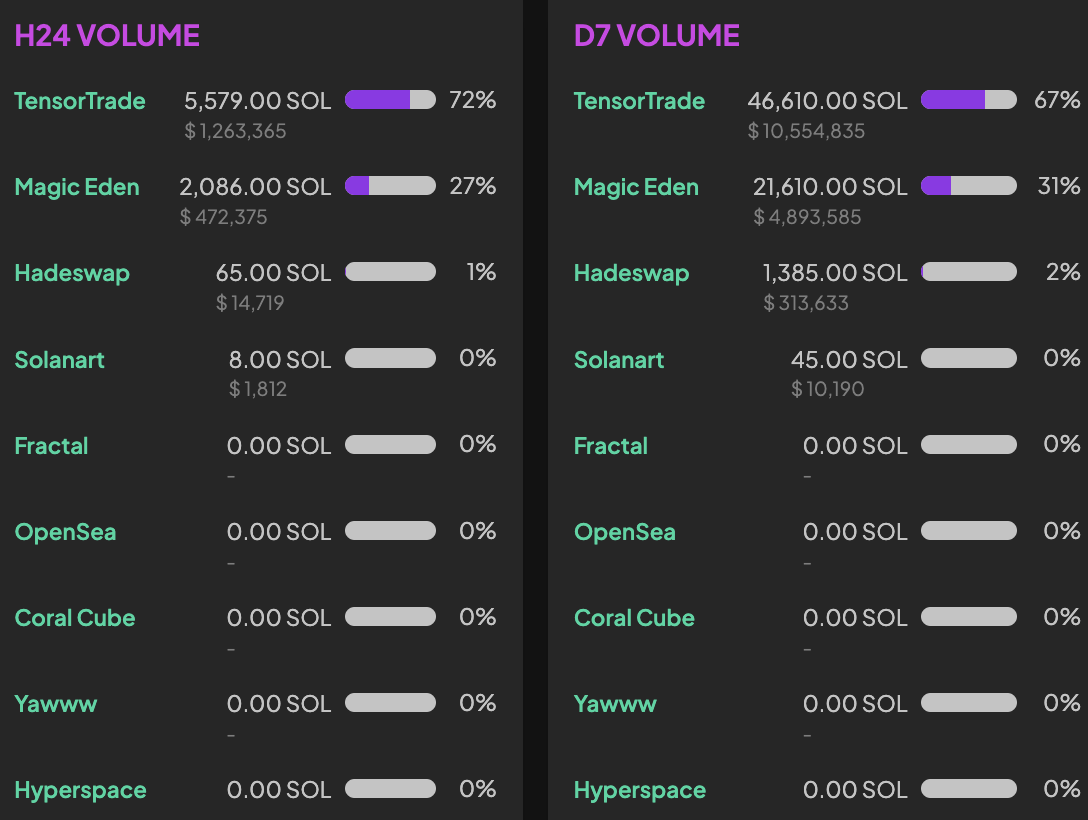1088x820 pixels.
Task: Select Hadeswap in H24 Volume list
Action: (72, 273)
